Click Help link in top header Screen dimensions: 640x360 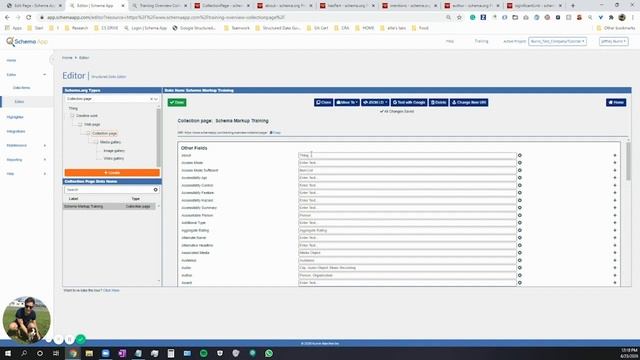[450, 41]
